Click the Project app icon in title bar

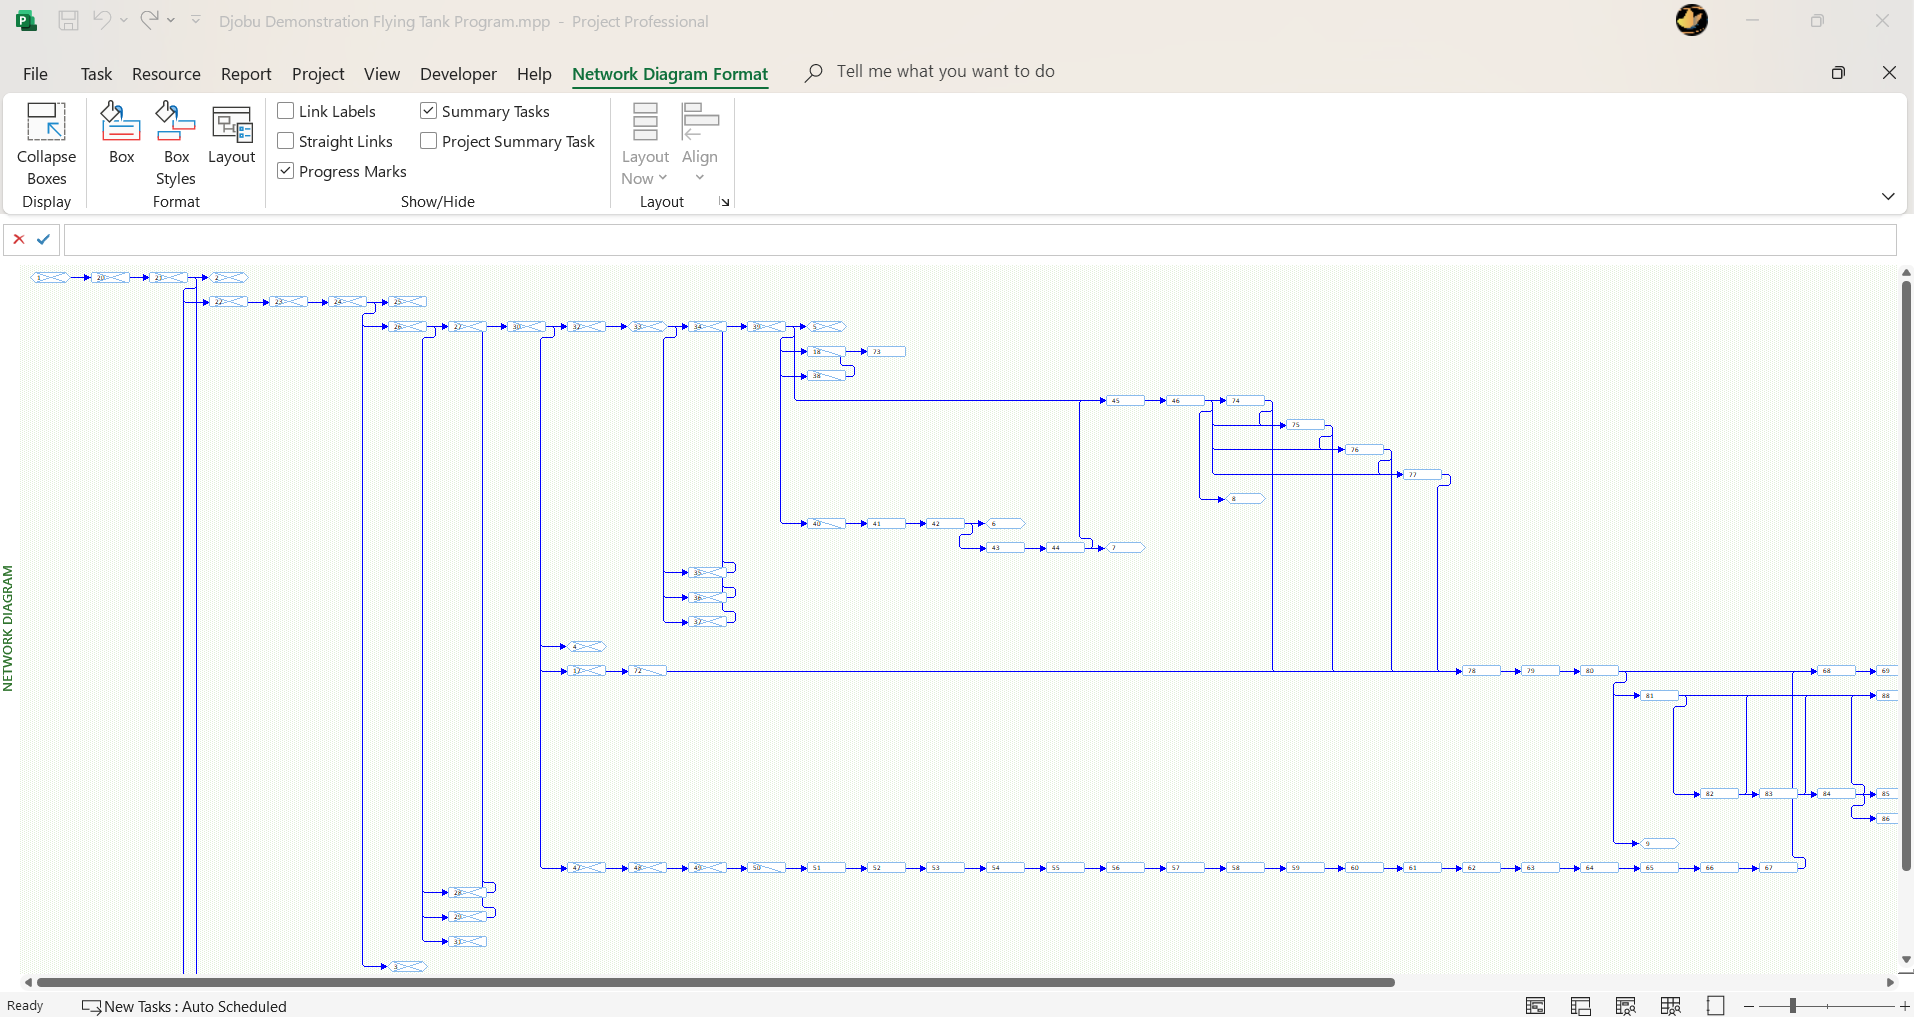tap(27, 21)
